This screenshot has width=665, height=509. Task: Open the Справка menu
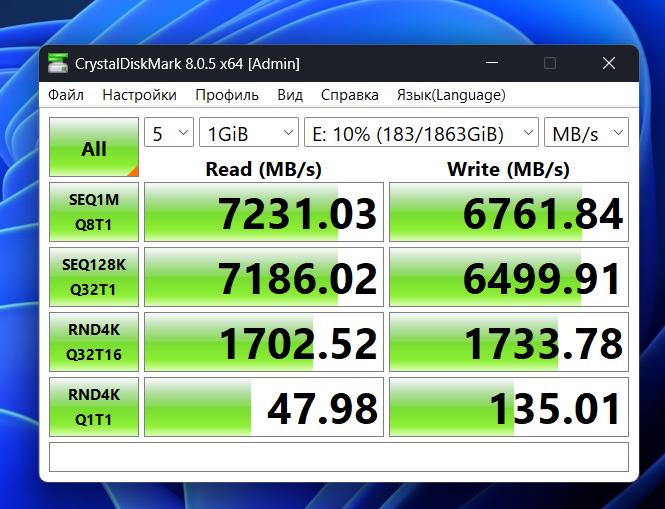point(349,95)
